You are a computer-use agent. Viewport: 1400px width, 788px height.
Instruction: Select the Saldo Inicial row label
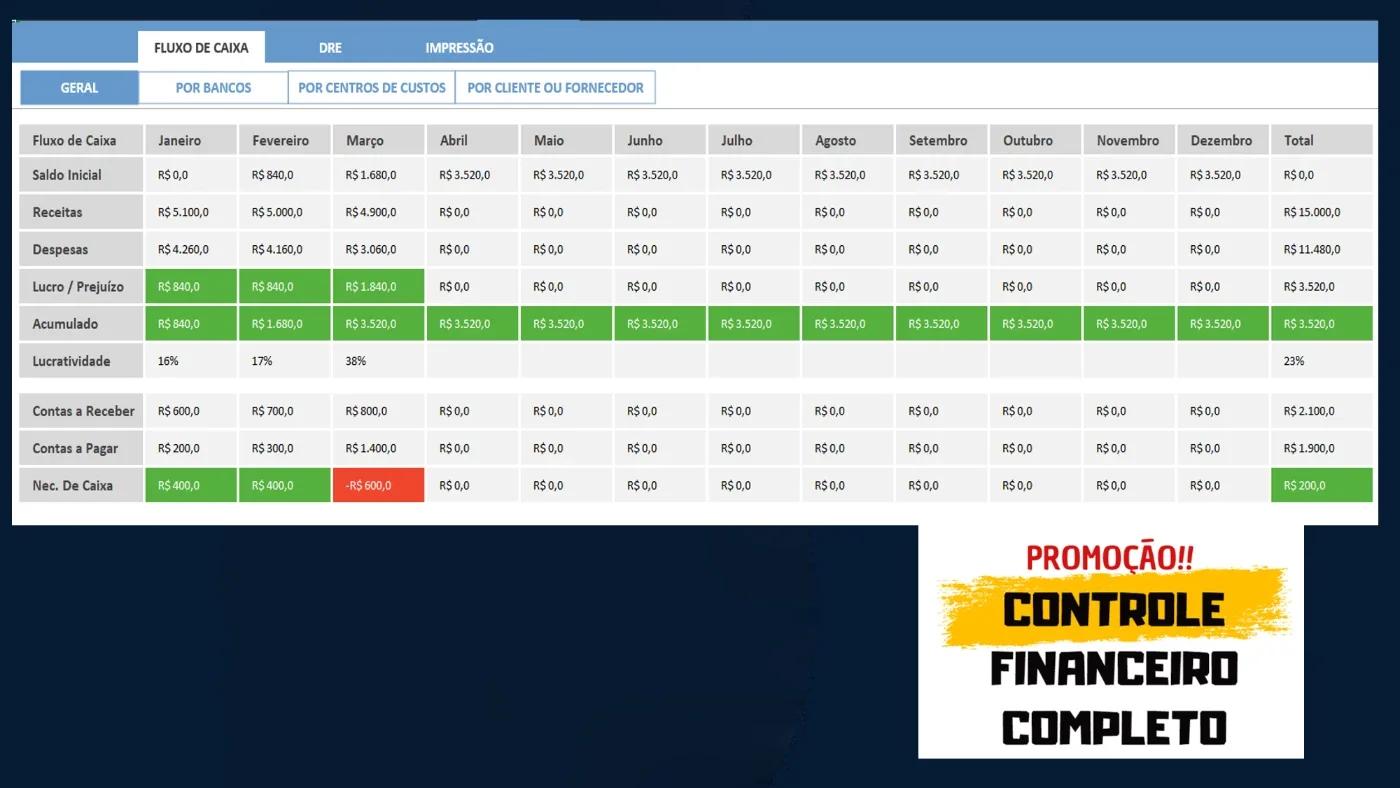click(x=81, y=175)
